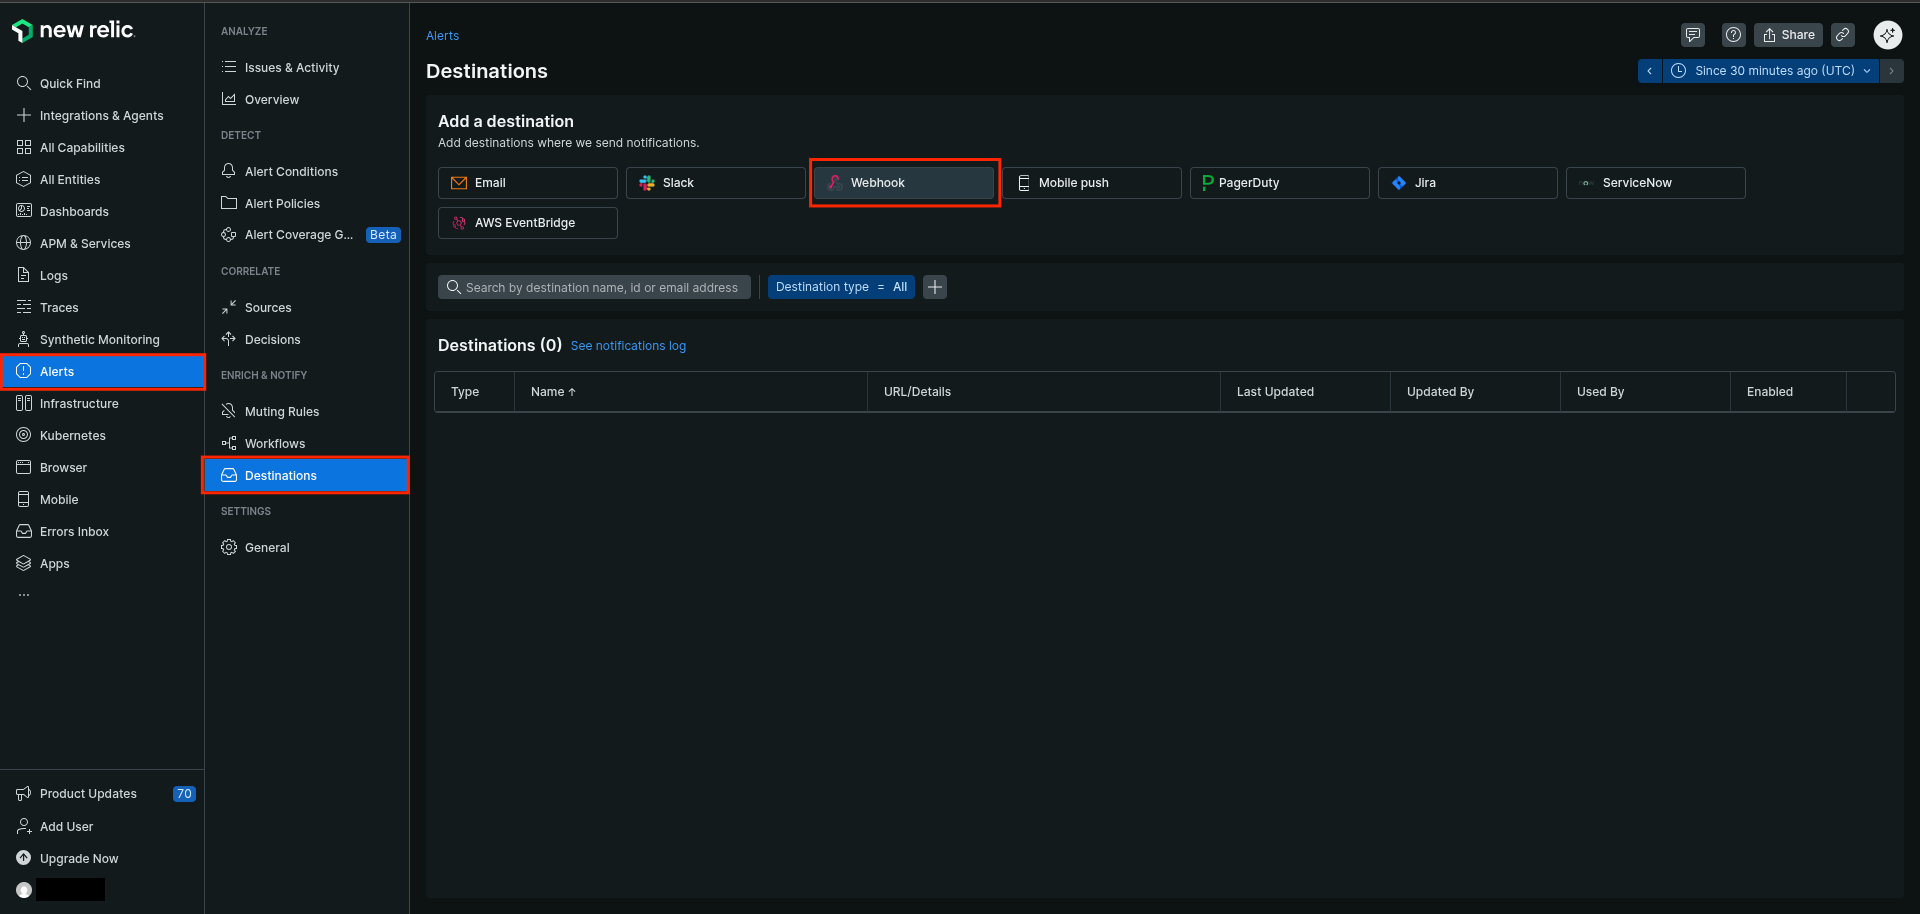Click the feedback chat icon in header

pos(1692,35)
